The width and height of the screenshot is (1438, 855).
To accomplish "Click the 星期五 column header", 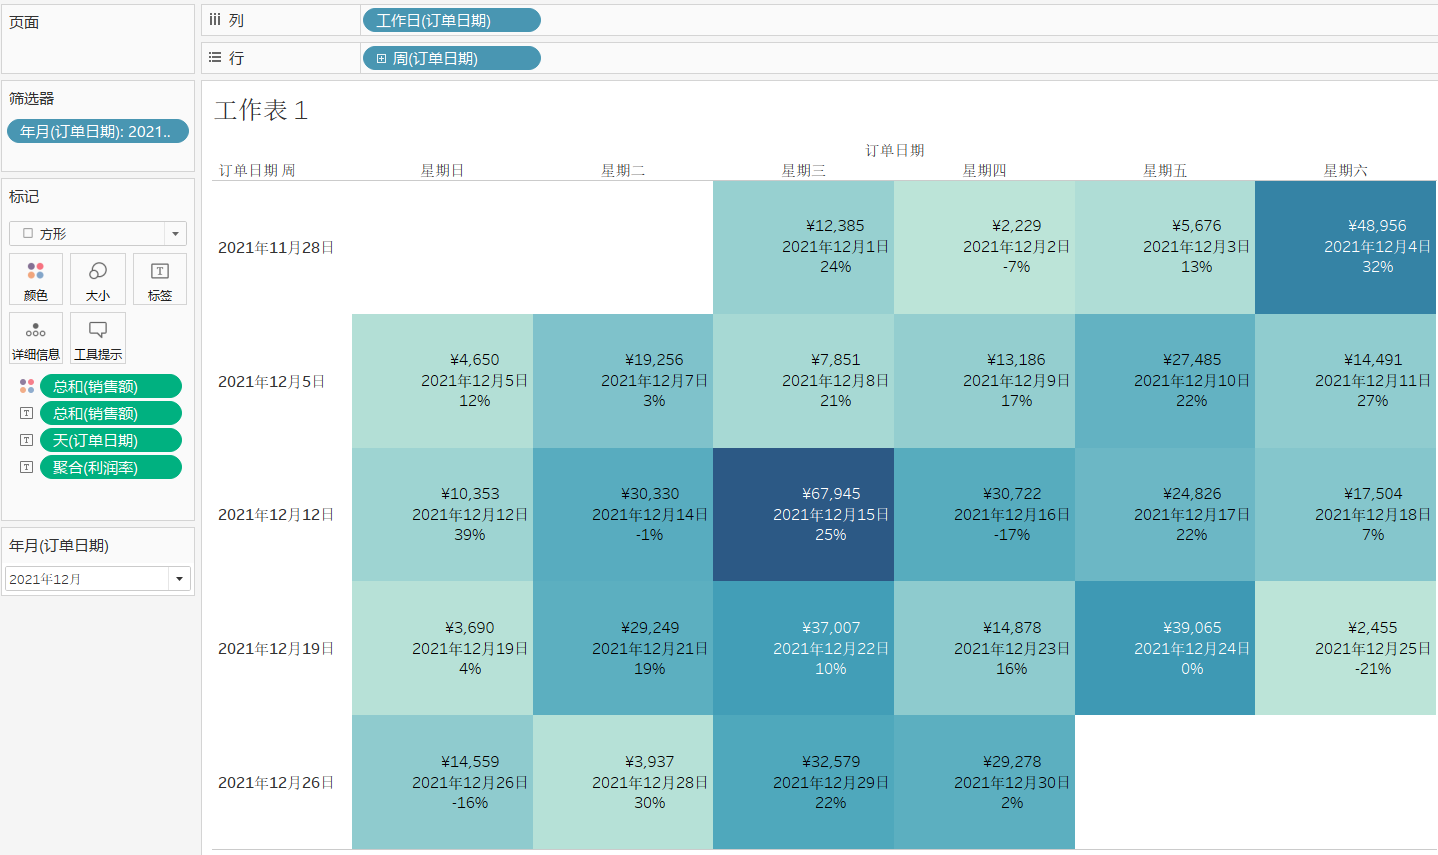I will [1165, 171].
